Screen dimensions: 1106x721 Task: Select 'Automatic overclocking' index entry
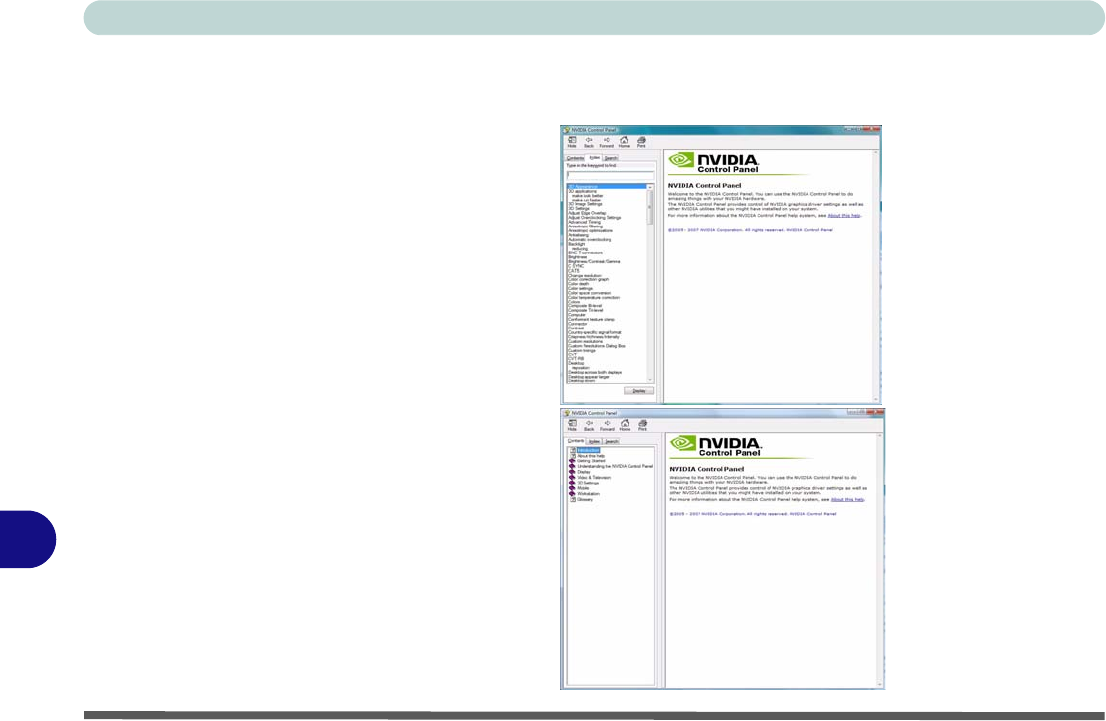(590, 240)
